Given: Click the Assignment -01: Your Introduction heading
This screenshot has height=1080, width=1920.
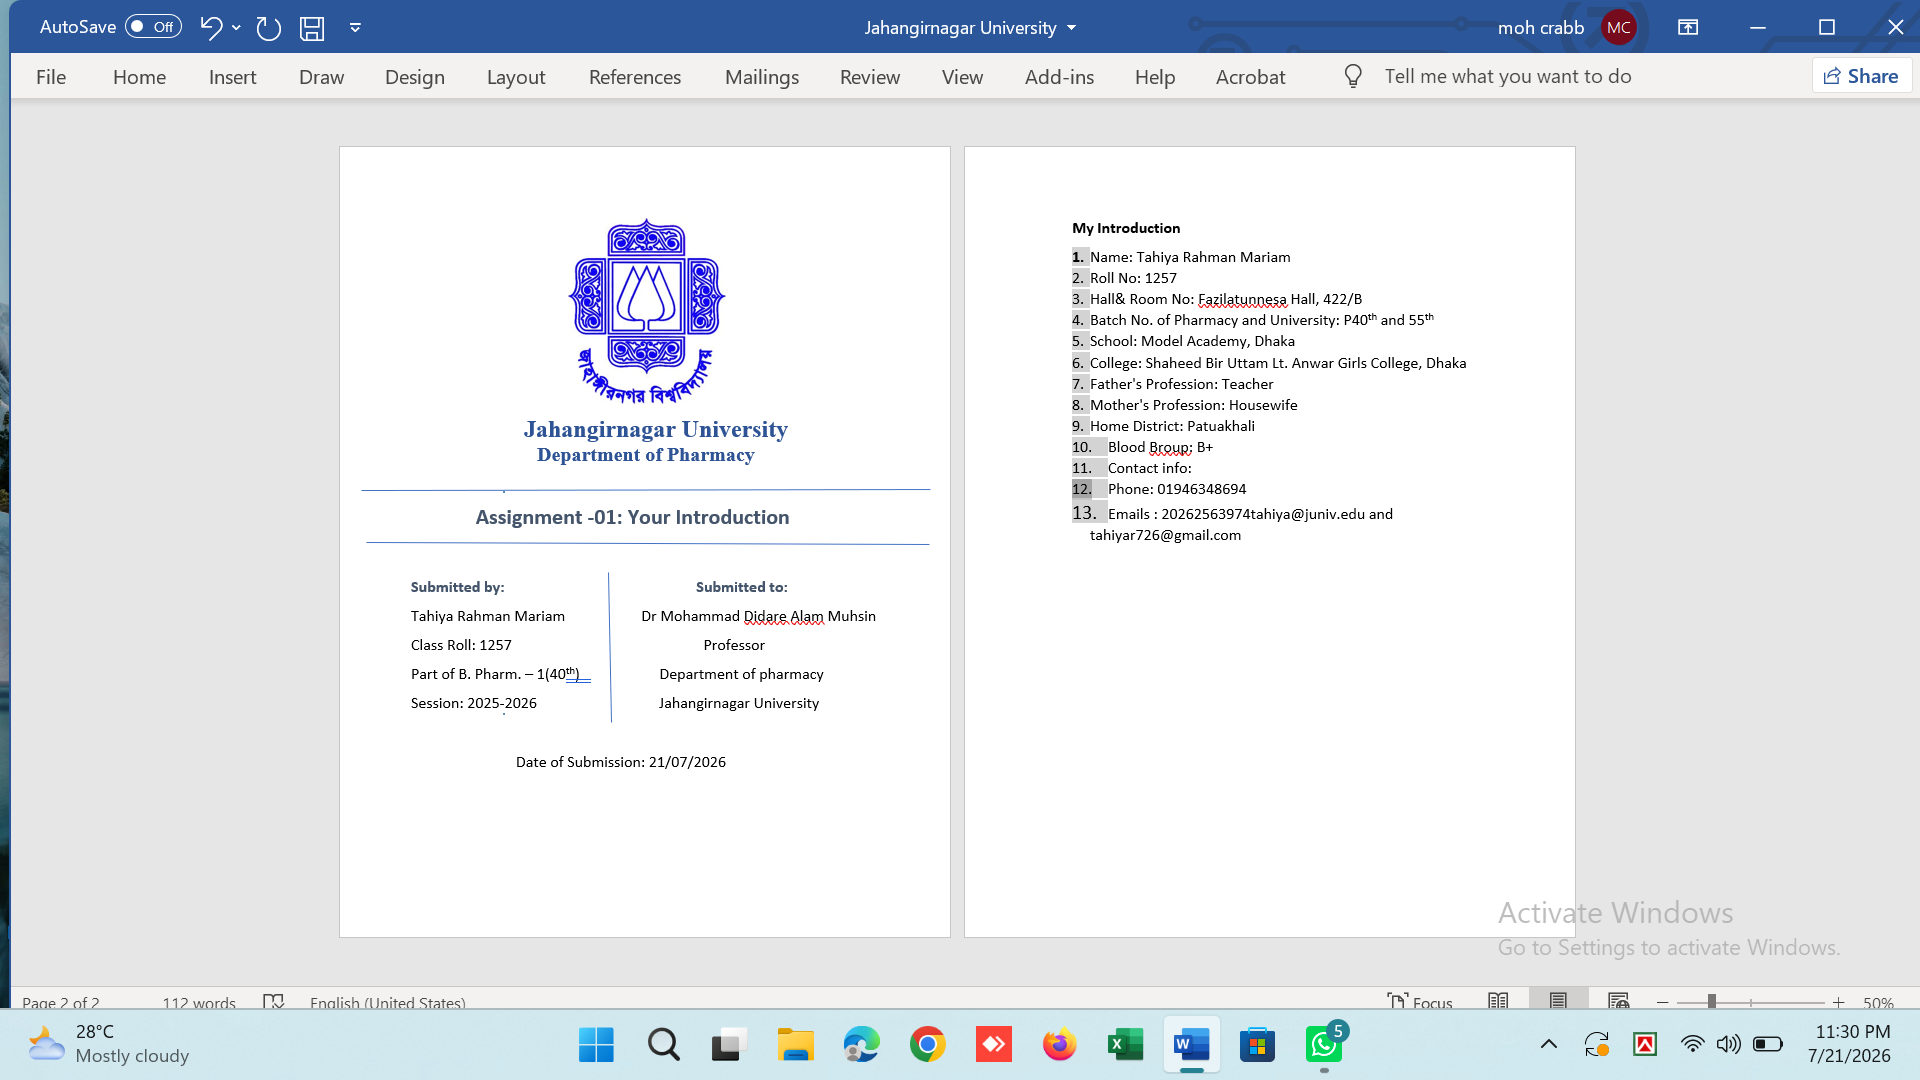Looking at the screenshot, I should point(632,517).
